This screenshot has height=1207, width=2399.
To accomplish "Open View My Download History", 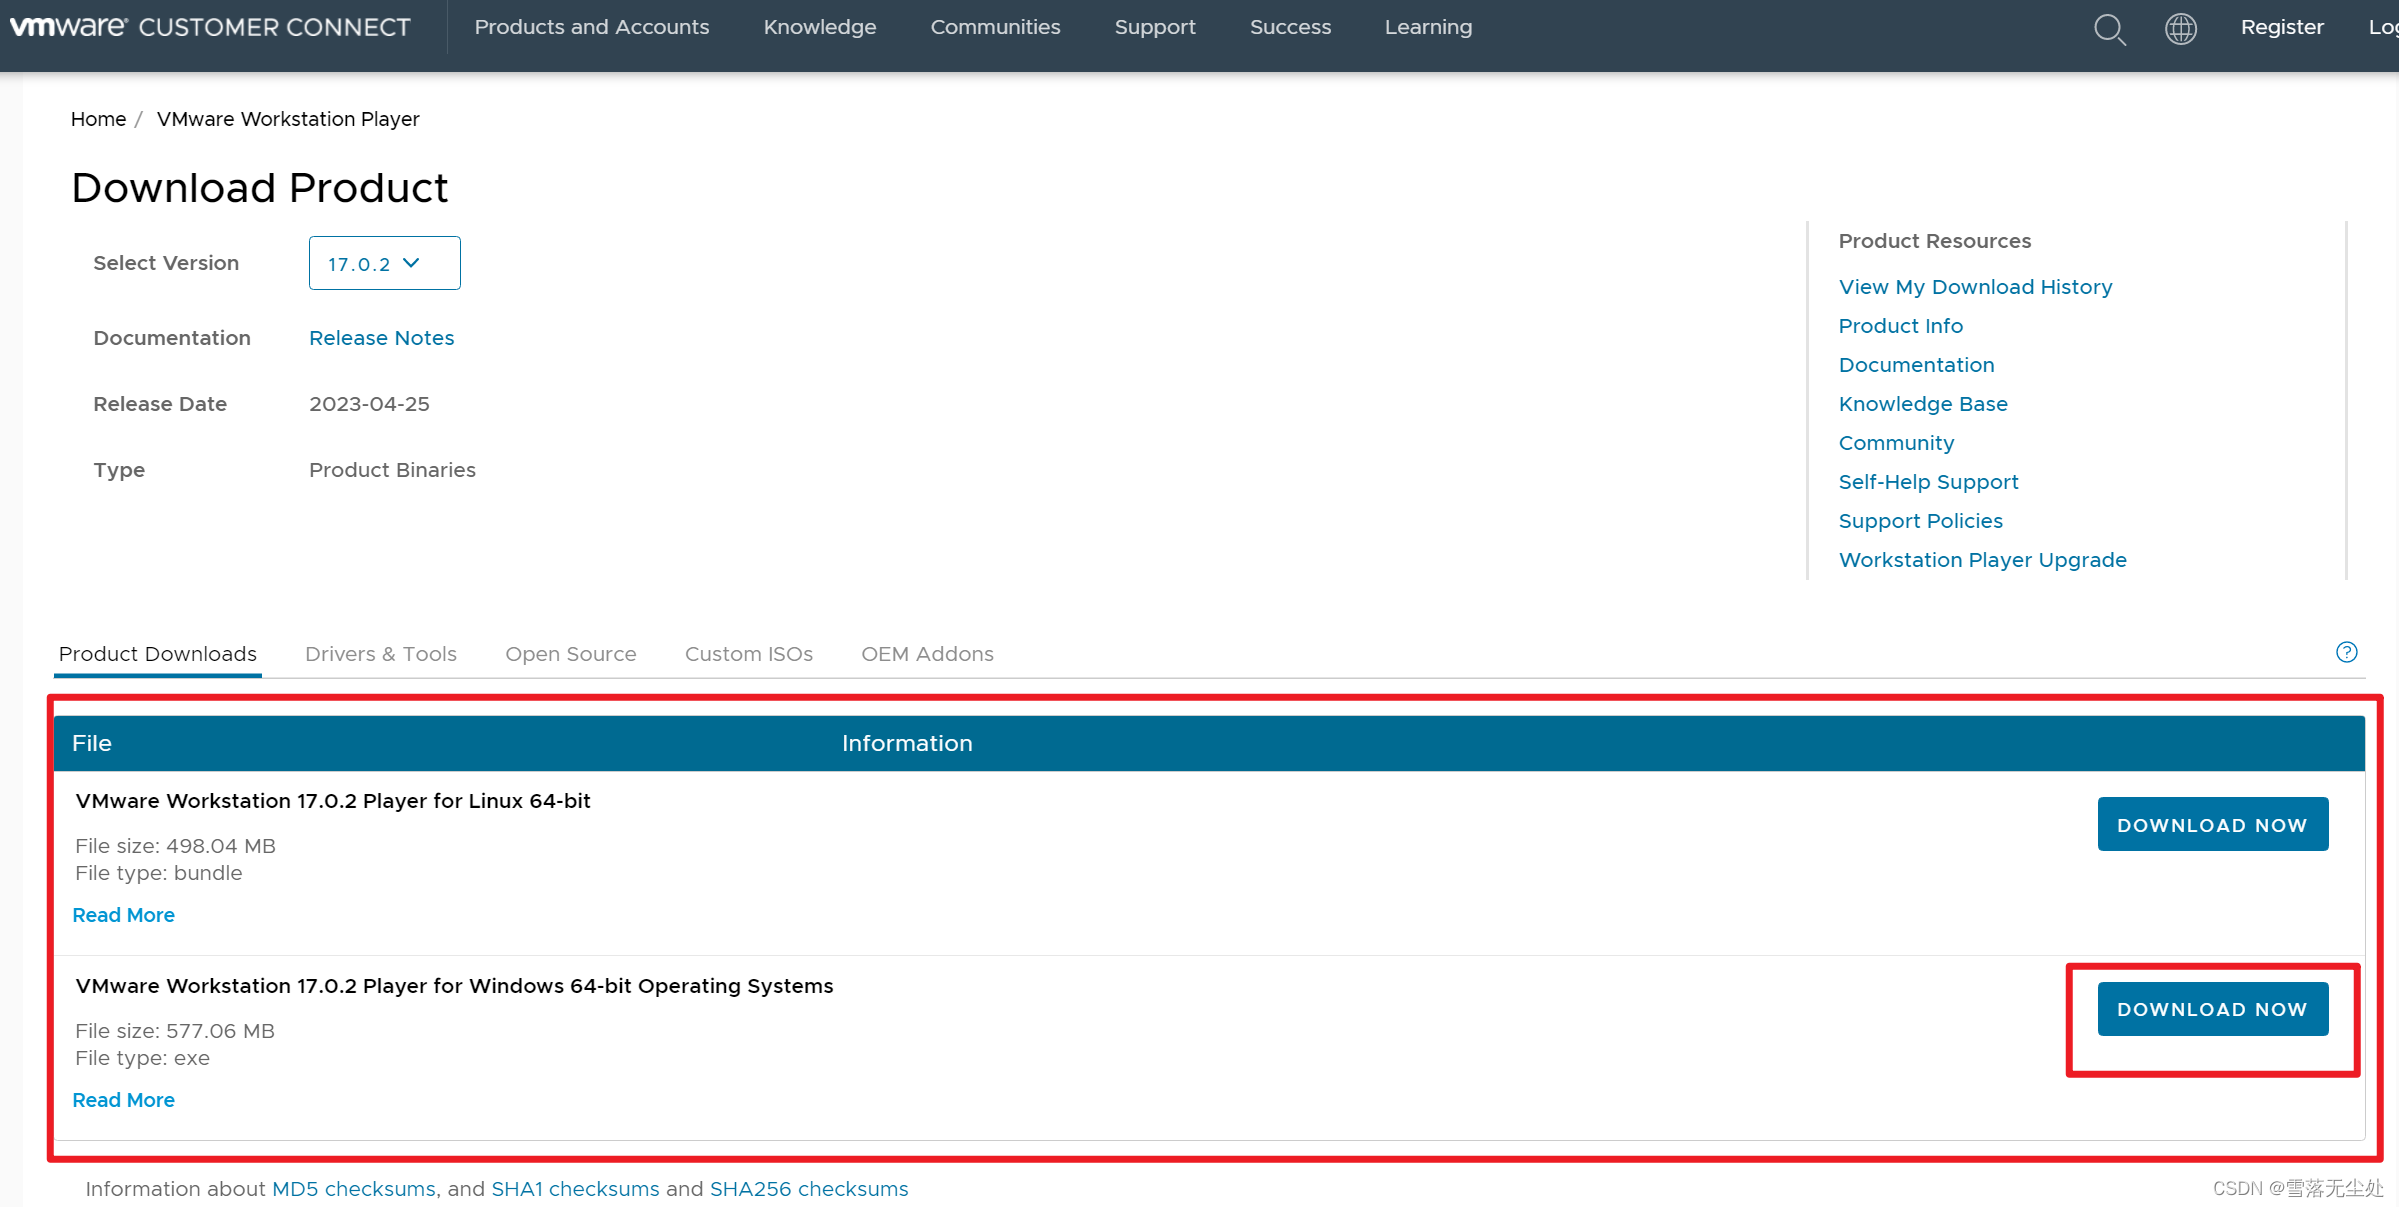I will [x=1975, y=287].
